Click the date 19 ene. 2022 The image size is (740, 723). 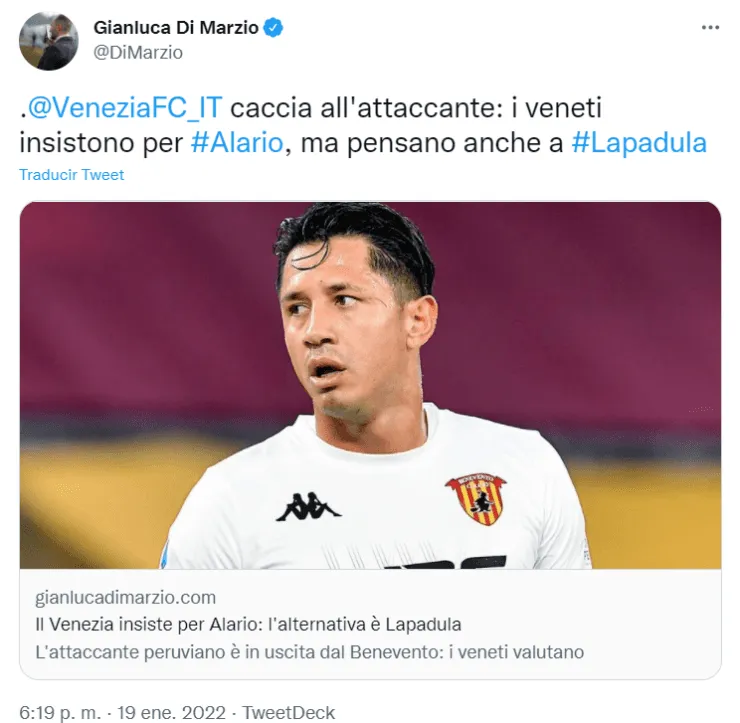[x=172, y=712]
